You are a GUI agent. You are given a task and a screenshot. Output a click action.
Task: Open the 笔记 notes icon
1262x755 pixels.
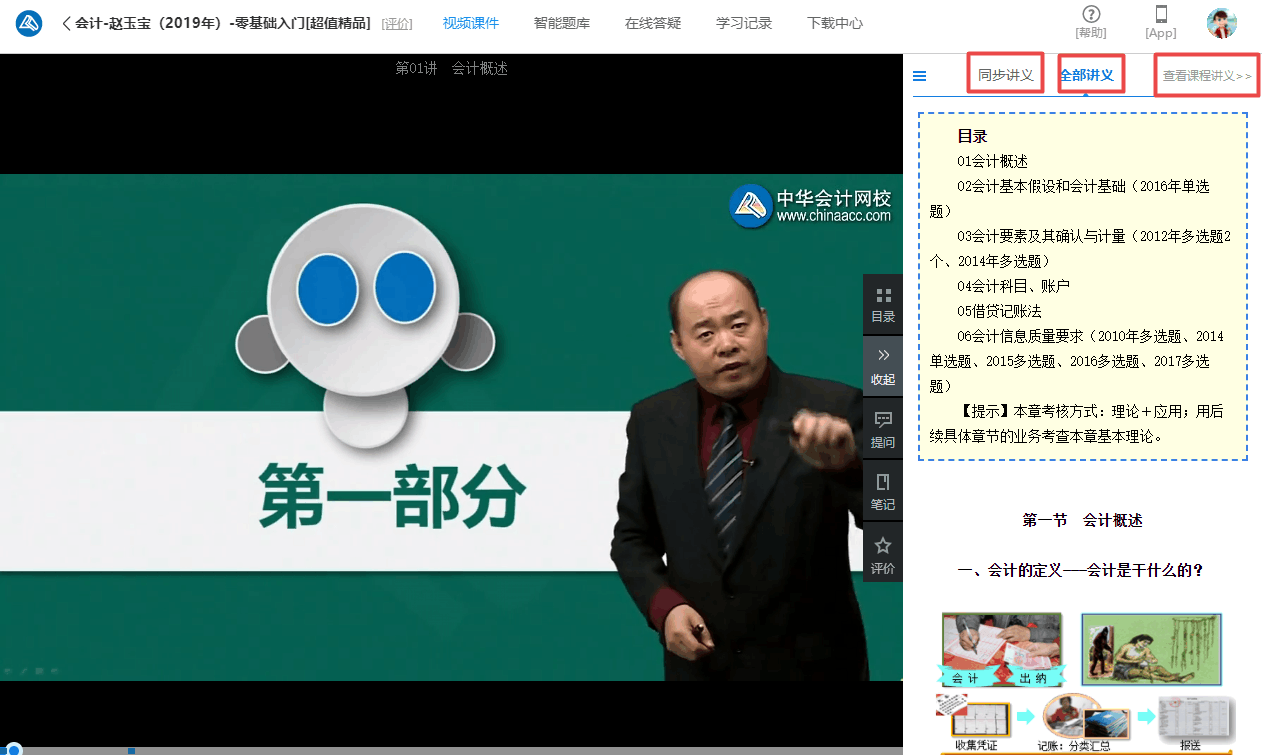882,492
